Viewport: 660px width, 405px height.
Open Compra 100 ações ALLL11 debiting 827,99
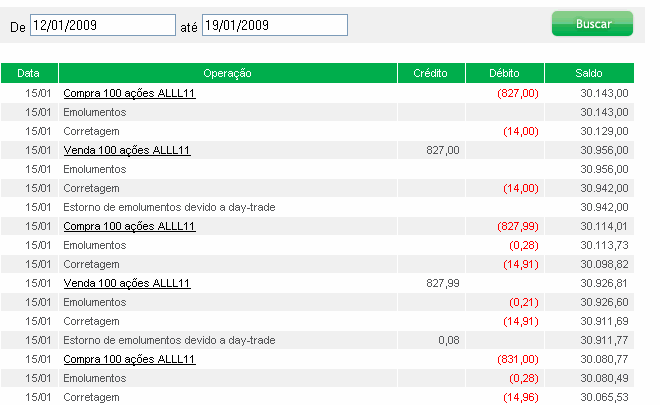[129, 226]
